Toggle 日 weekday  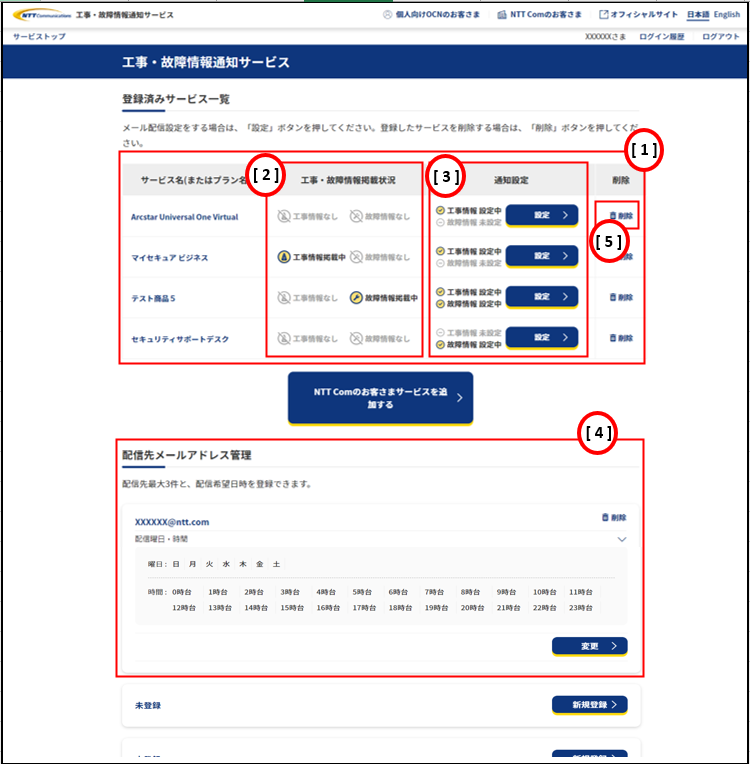tap(176, 564)
